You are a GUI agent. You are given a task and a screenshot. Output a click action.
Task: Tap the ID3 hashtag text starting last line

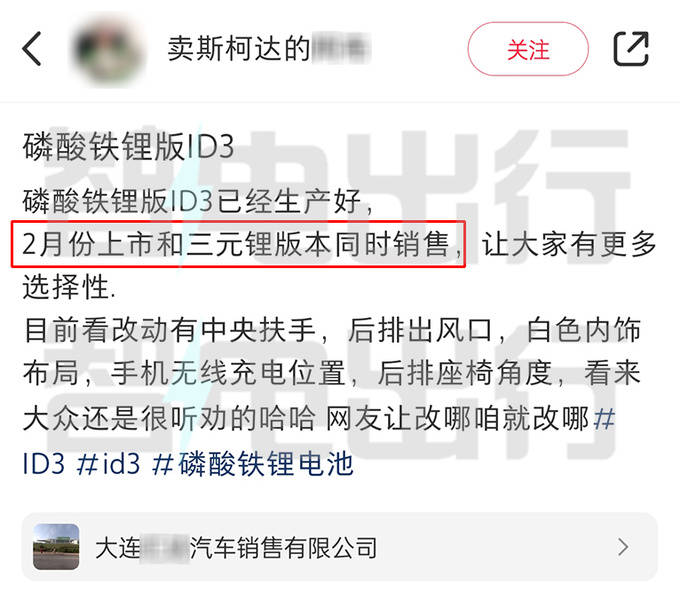point(43,463)
